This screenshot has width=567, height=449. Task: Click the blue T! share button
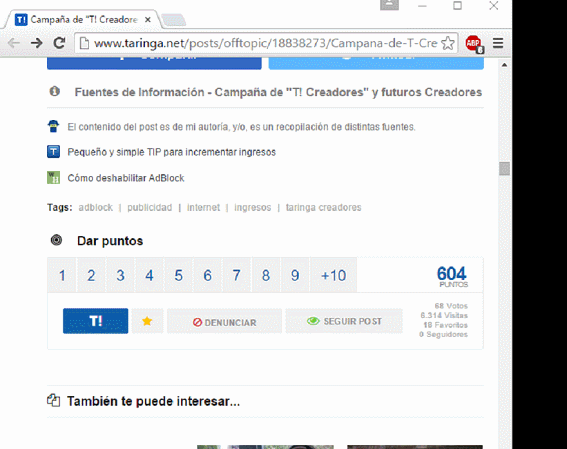[x=95, y=321]
